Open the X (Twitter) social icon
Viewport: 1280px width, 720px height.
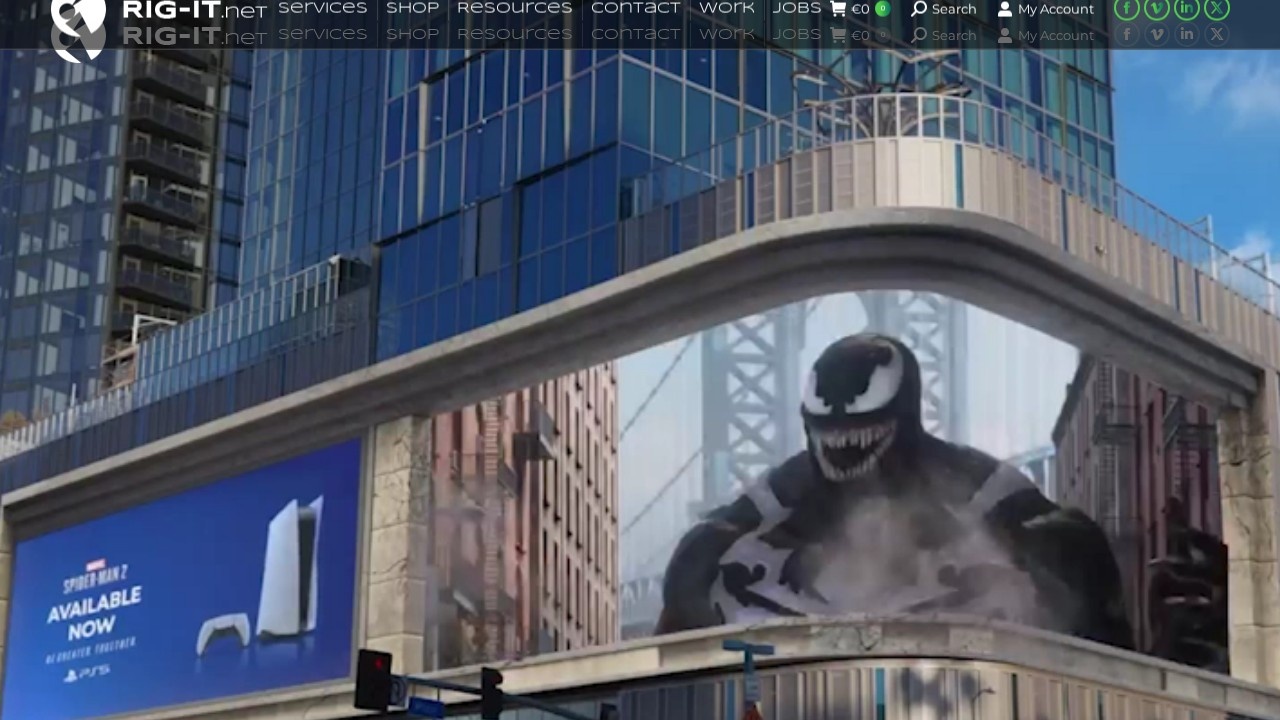(x=1216, y=9)
